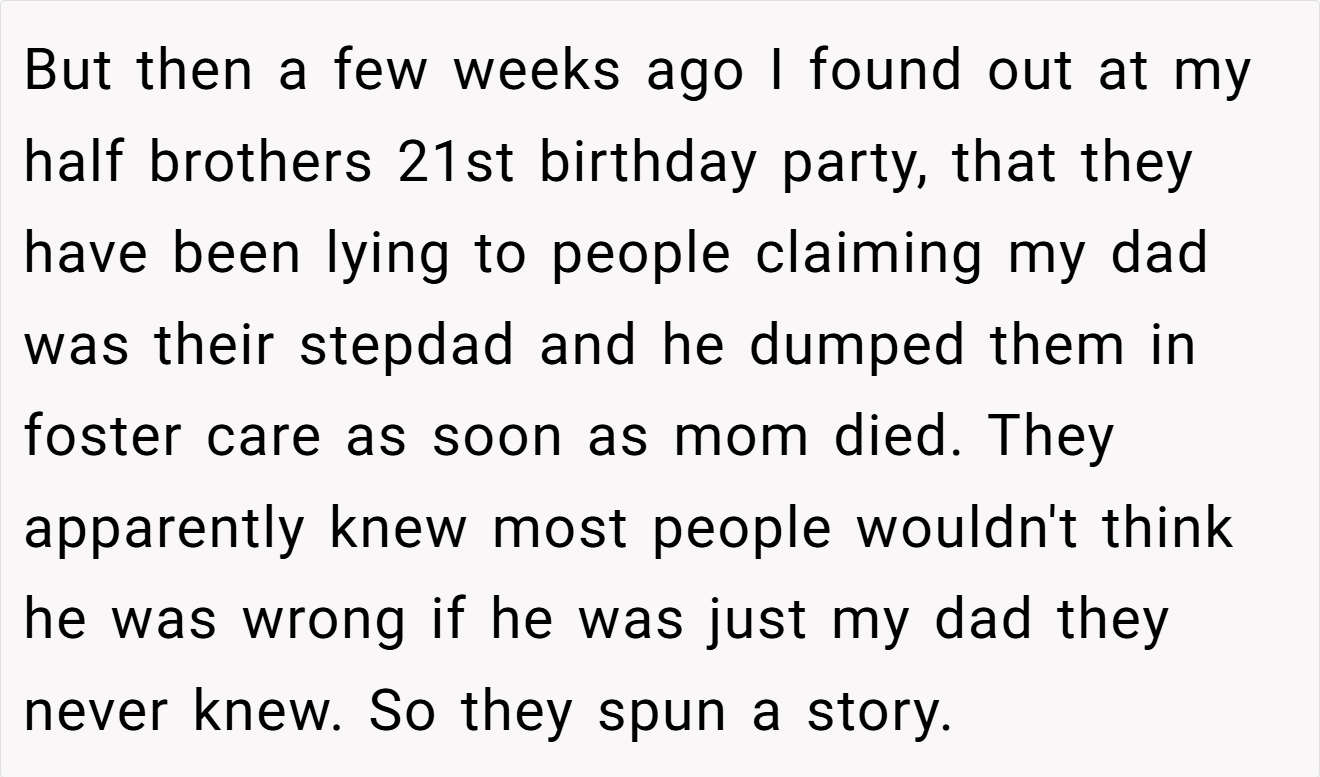The width and height of the screenshot is (1320, 777).
Task: Click the word "claiming"
Action: (868, 256)
